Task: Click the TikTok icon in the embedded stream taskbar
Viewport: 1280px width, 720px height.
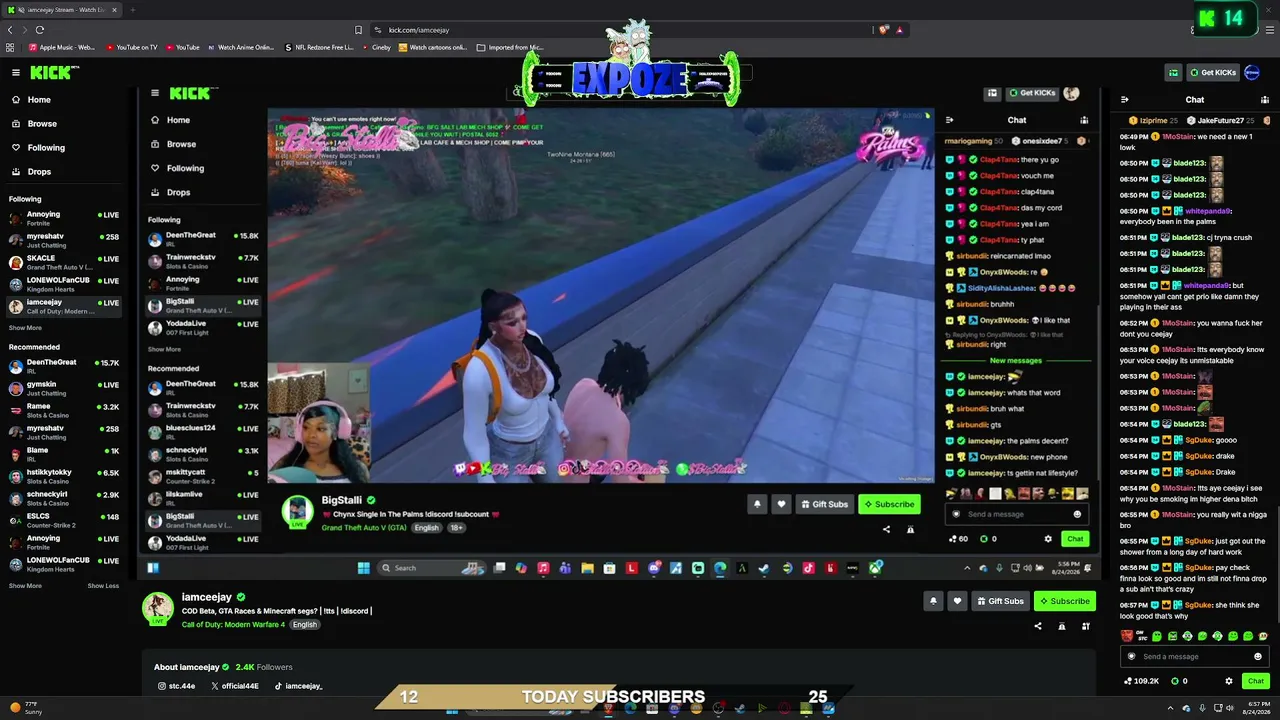Action: point(808,568)
